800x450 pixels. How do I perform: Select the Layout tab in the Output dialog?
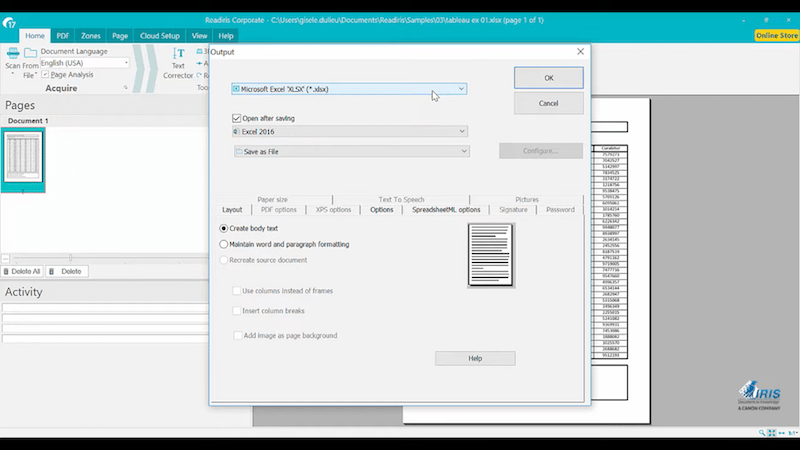click(232, 210)
